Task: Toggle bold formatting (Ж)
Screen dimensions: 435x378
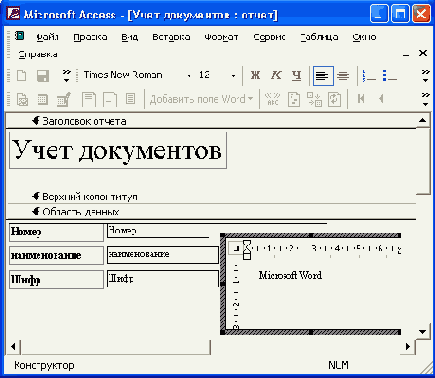Action: pyautogui.click(x=255, y=75)
